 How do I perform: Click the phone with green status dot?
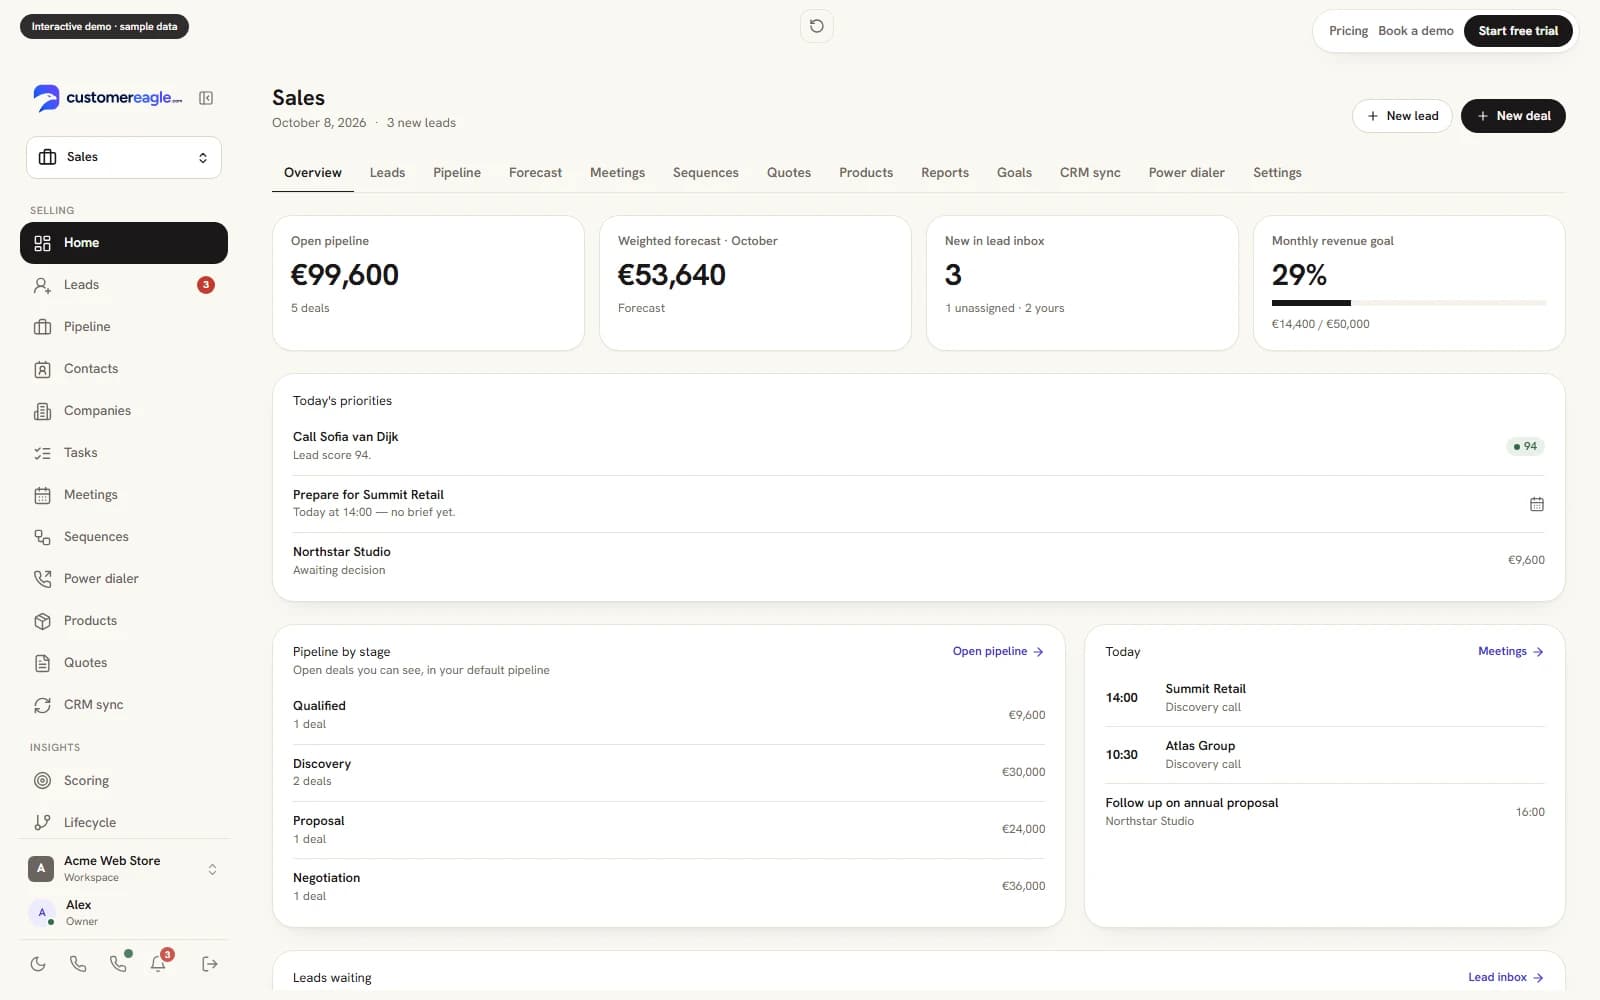pyautogui.click(x=119, y=963)
